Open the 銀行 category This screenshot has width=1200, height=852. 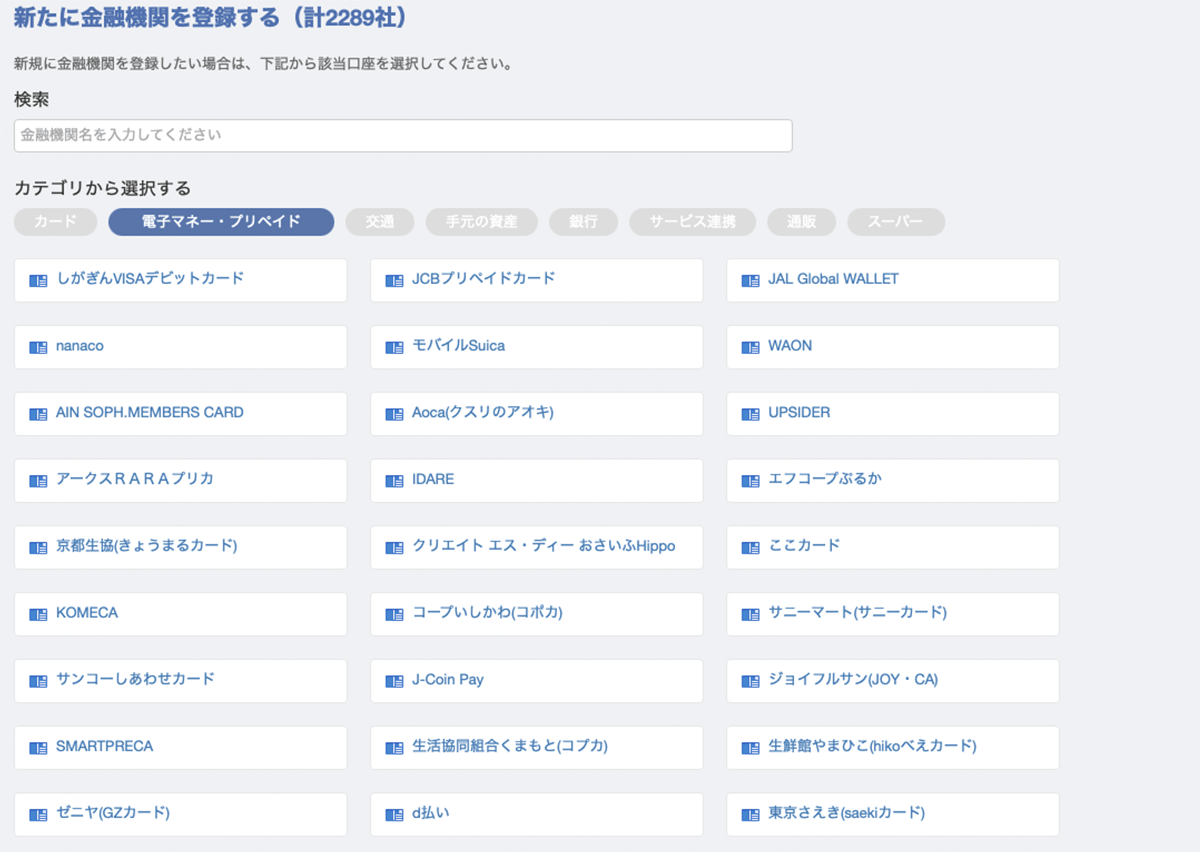(583, 222)
